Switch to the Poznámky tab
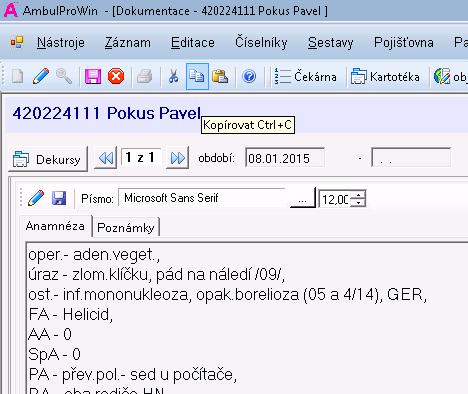The height and width of the screenshot is (394, 468). [x=126, y=228]
